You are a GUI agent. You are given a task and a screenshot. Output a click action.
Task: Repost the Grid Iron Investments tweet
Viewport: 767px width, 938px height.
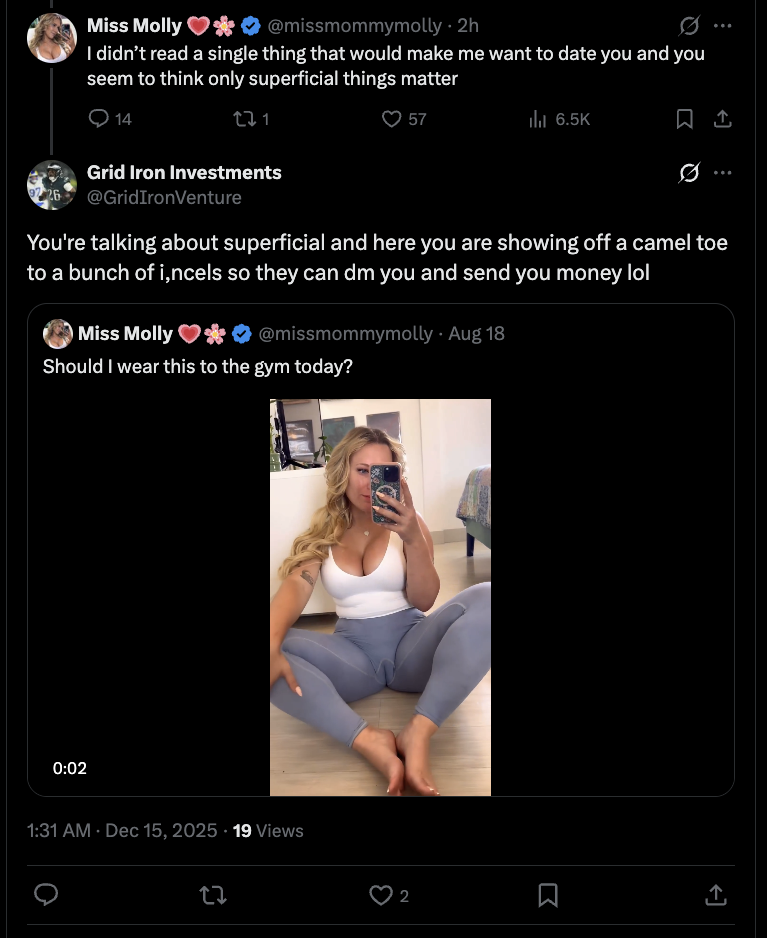[x=213, y=895]
